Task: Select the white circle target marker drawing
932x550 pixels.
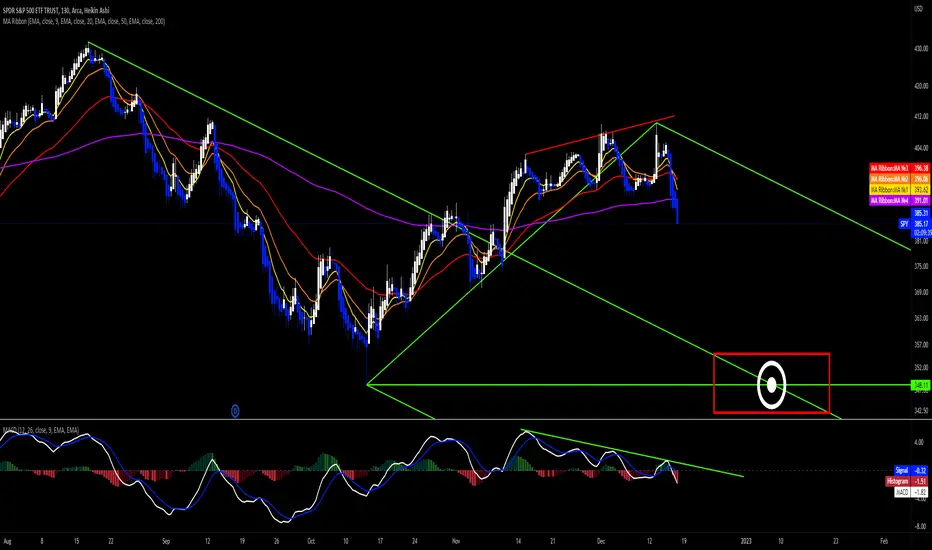Action: click(x=772, y=385)
